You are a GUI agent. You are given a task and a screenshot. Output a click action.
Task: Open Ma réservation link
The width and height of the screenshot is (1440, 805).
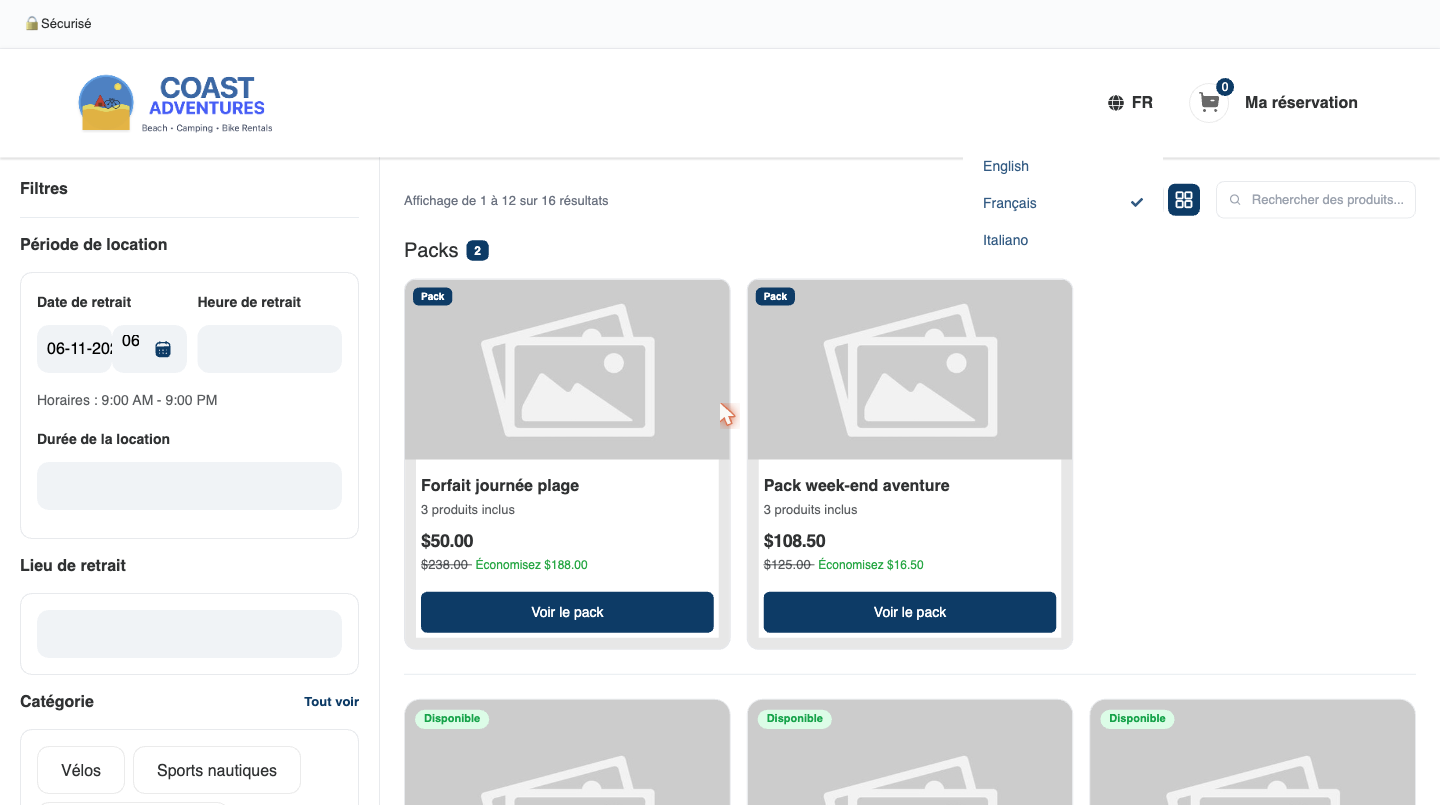point(1301,102)
